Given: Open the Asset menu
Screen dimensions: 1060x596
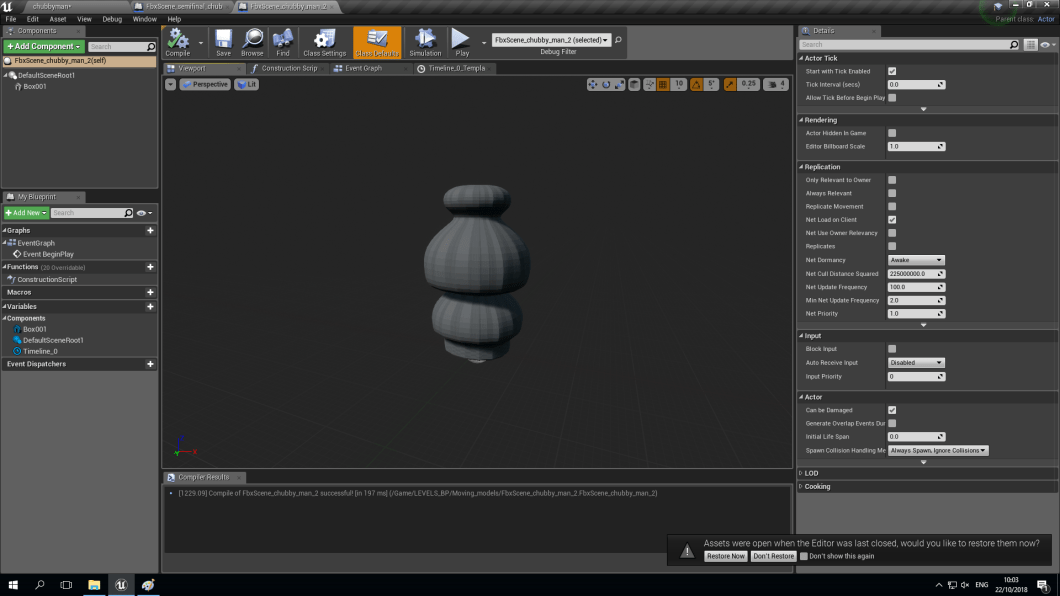Looking at the screenshot, I should click(x=57, y=19).
